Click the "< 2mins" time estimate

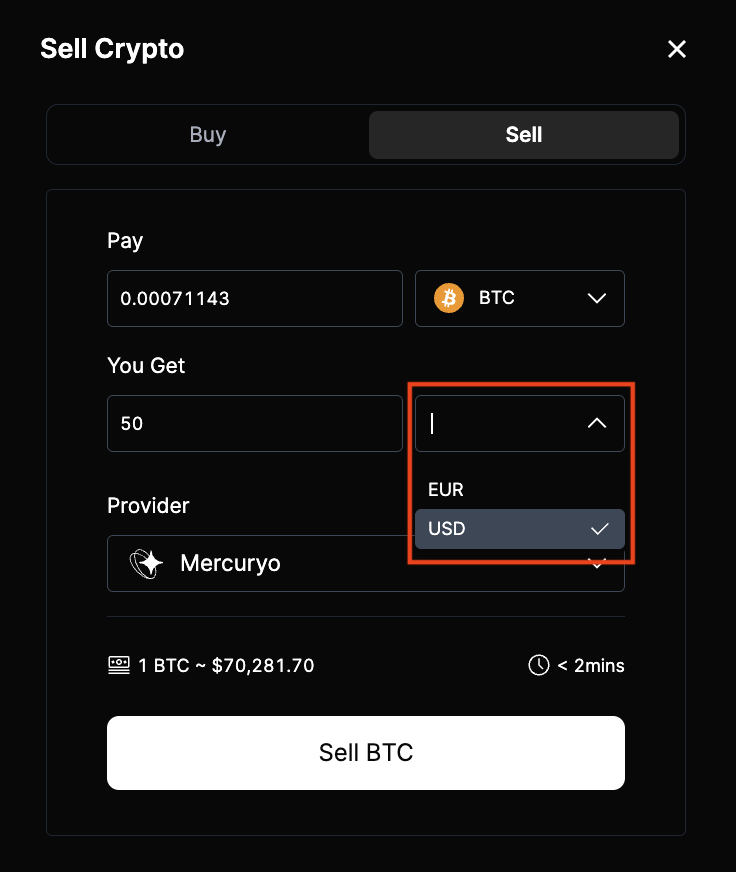[591, 665]
